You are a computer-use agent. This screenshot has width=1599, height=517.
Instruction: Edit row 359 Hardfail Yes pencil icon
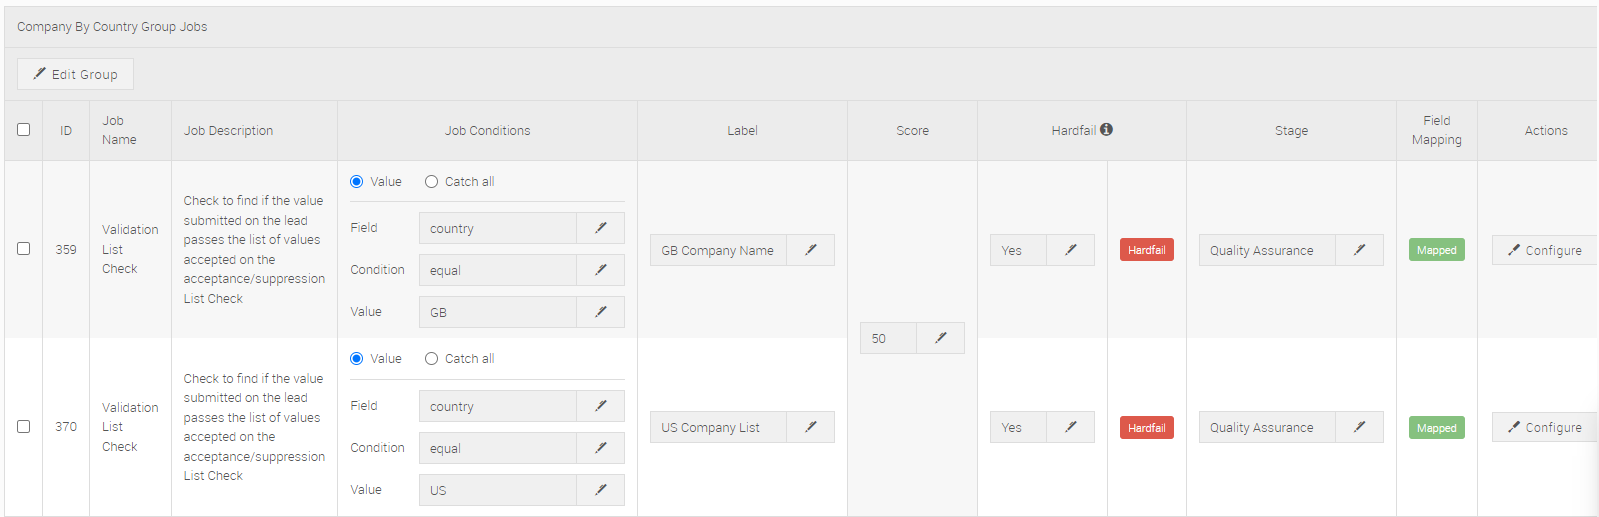(x=1070, y=250)
